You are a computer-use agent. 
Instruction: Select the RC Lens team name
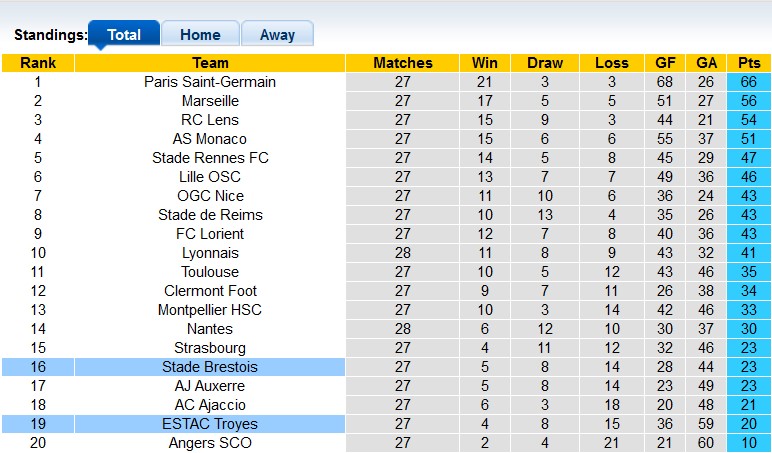210,120
